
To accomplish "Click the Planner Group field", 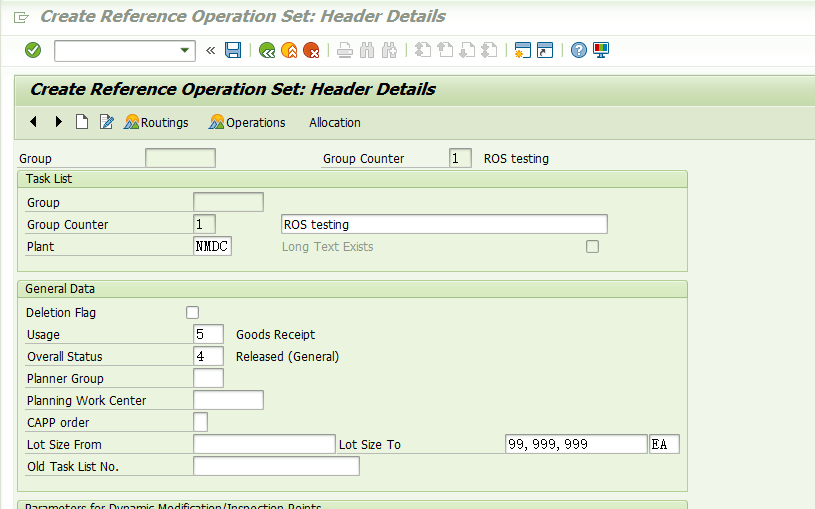I will (208, 378).
